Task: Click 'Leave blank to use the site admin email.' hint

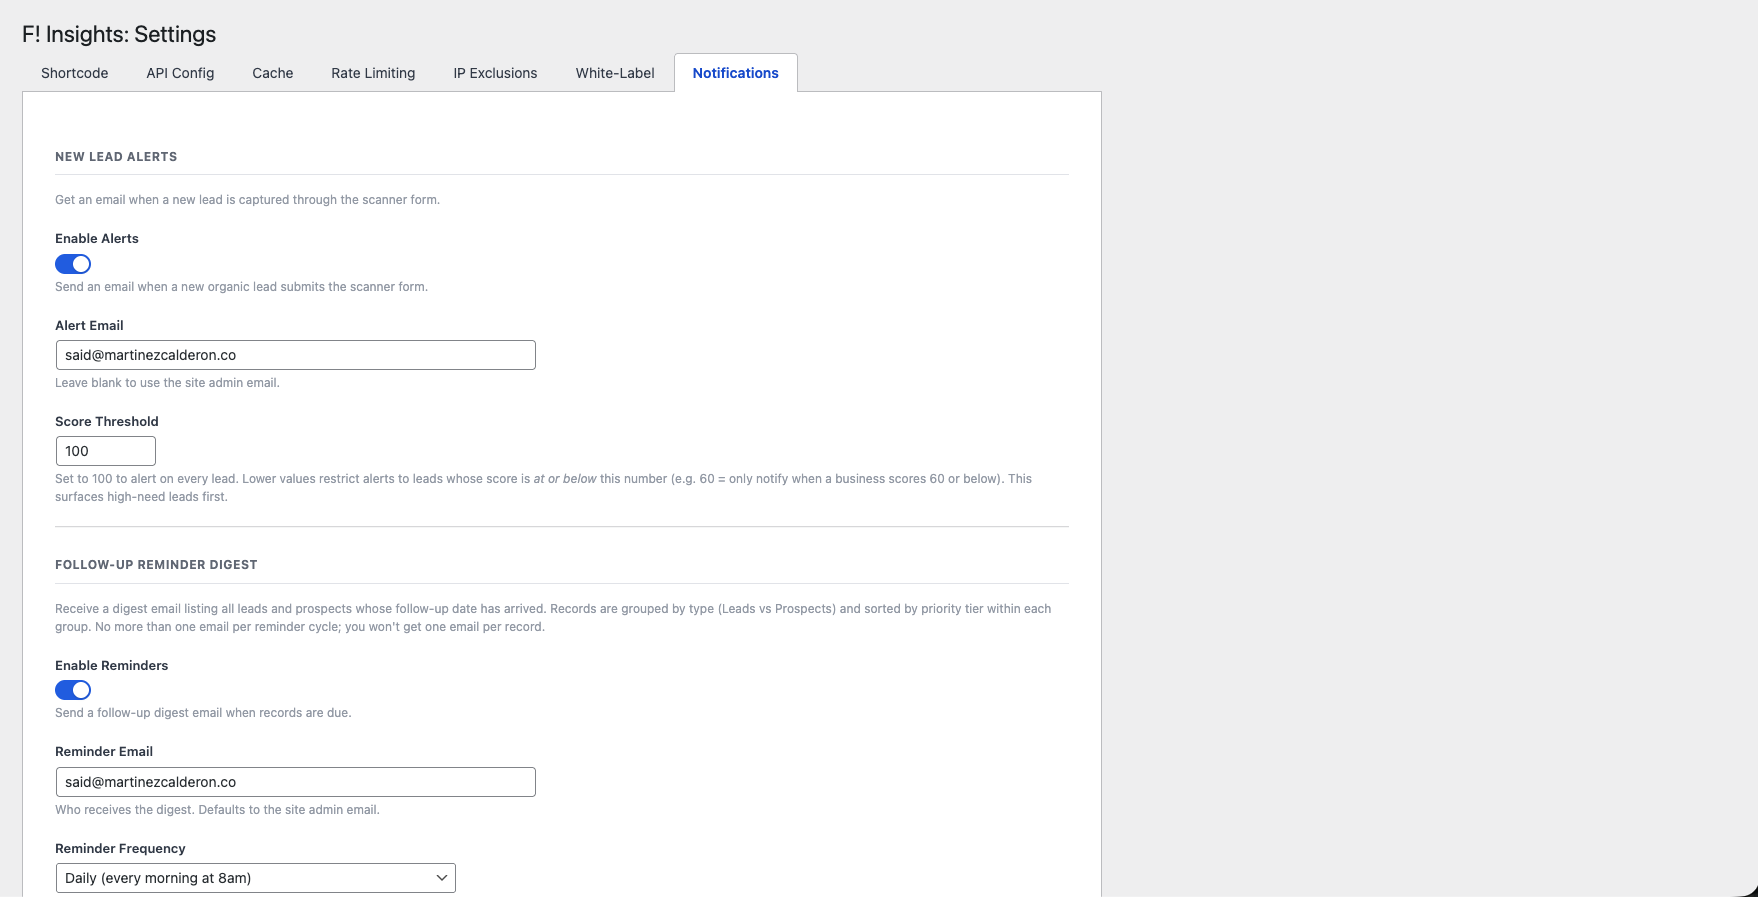Action: (167, 383)
